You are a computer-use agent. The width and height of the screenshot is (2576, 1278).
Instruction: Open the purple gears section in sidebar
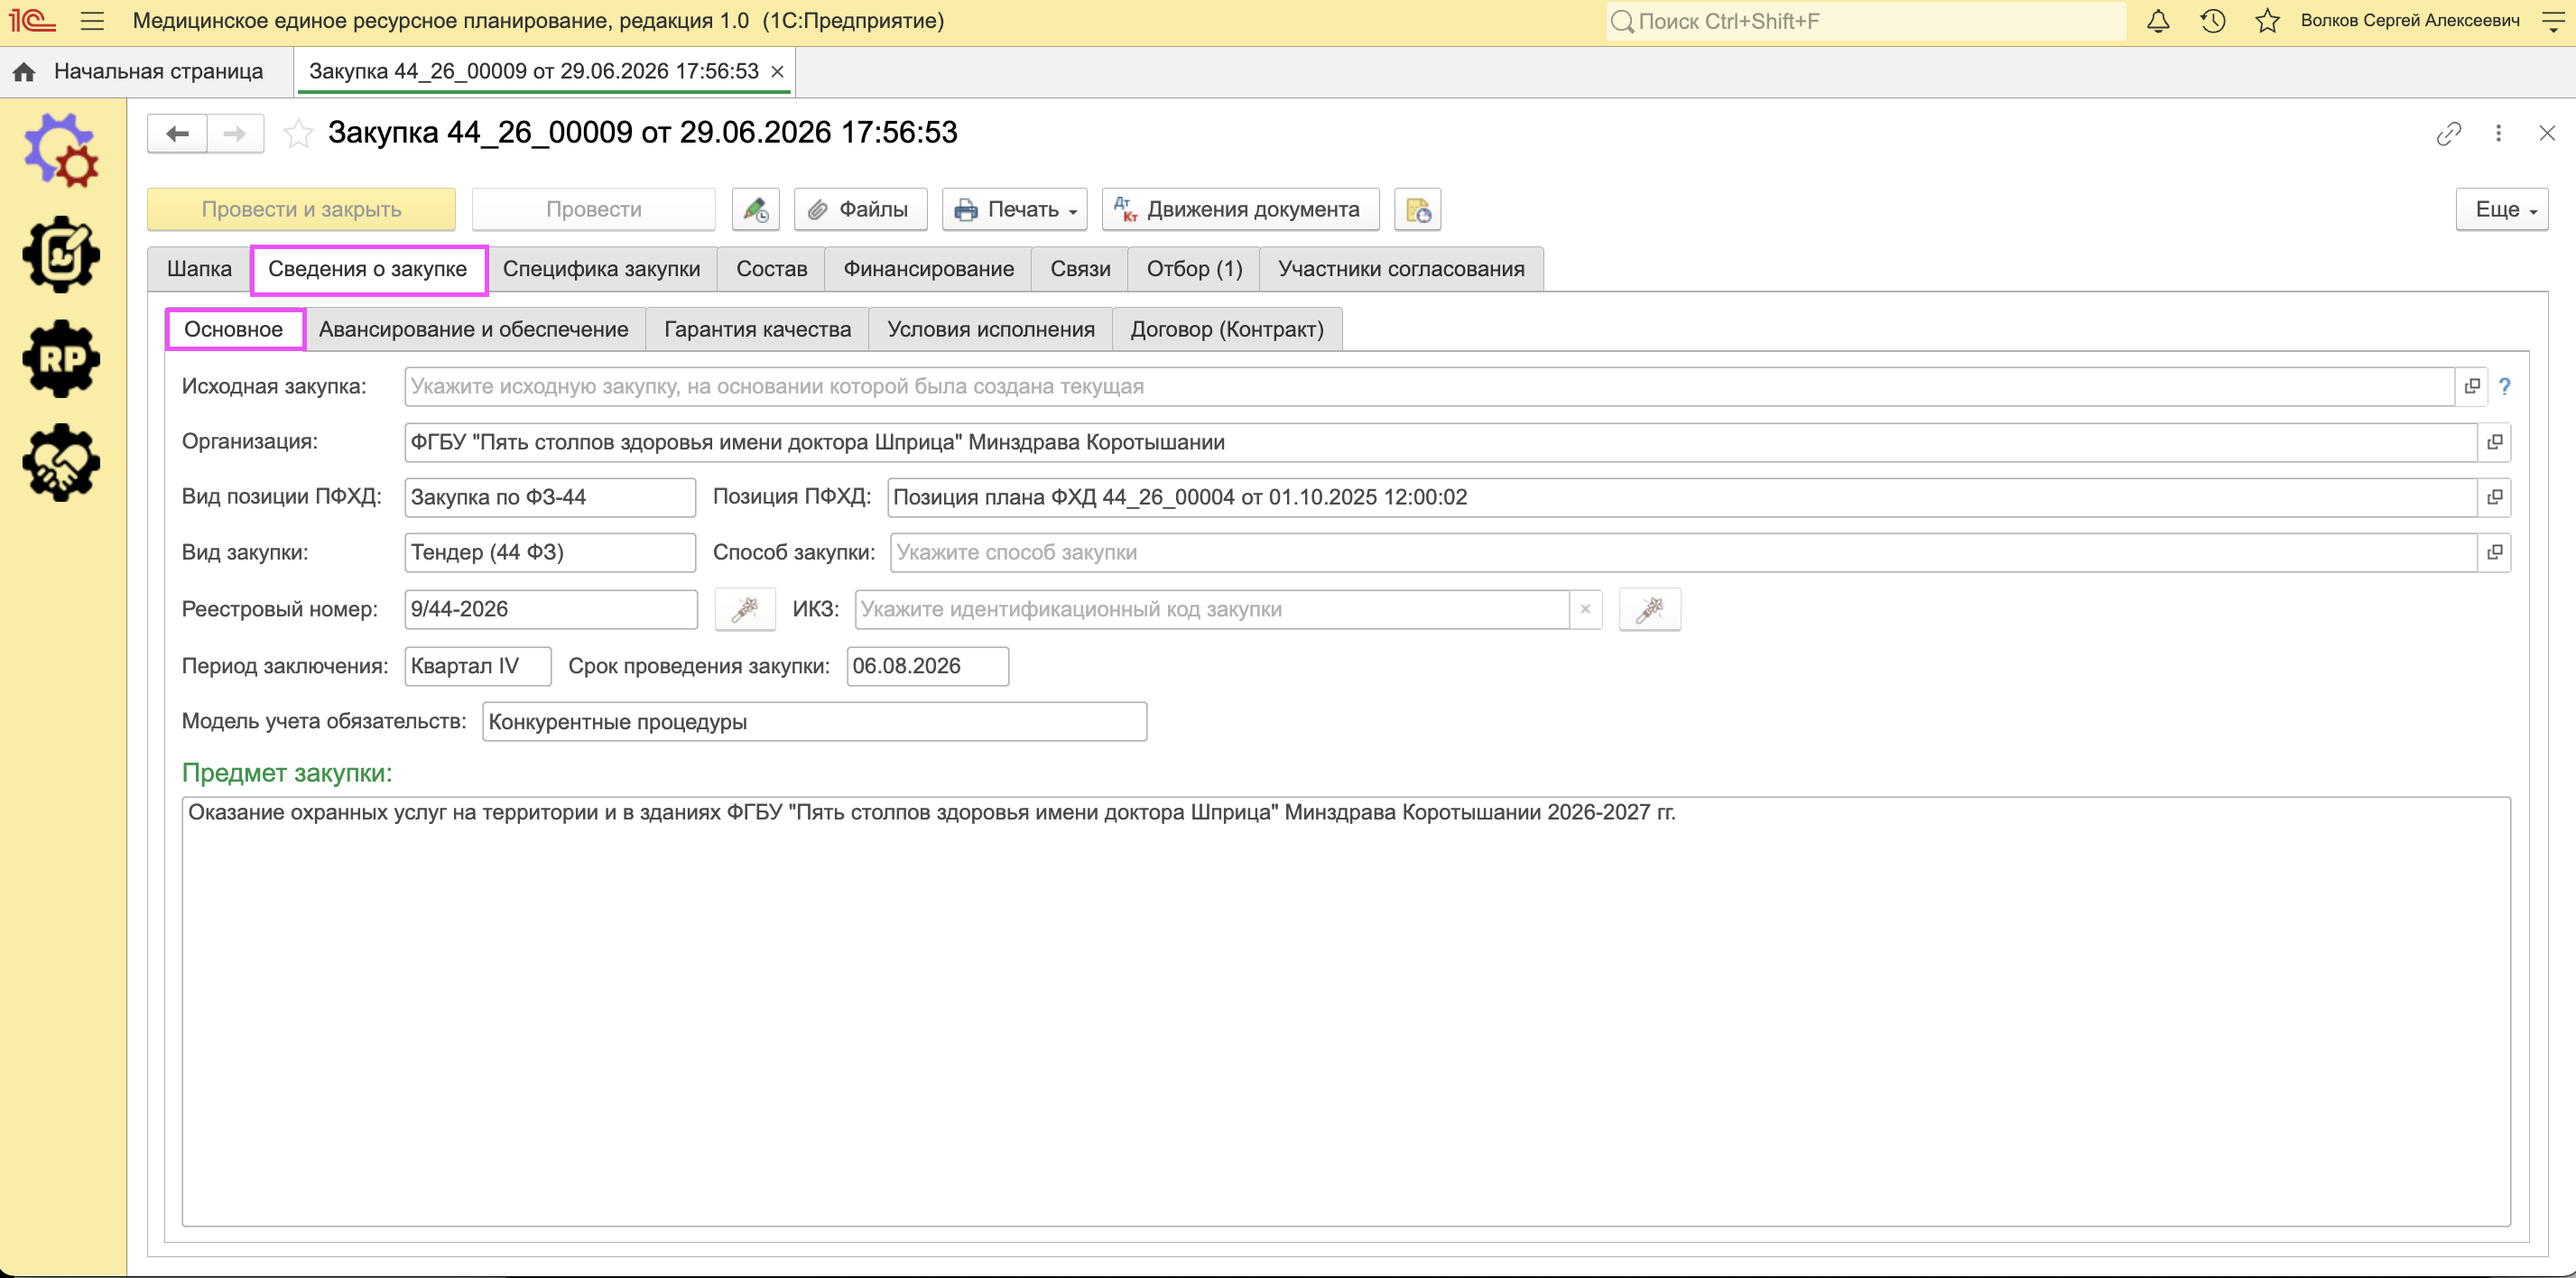pos(61,150)
